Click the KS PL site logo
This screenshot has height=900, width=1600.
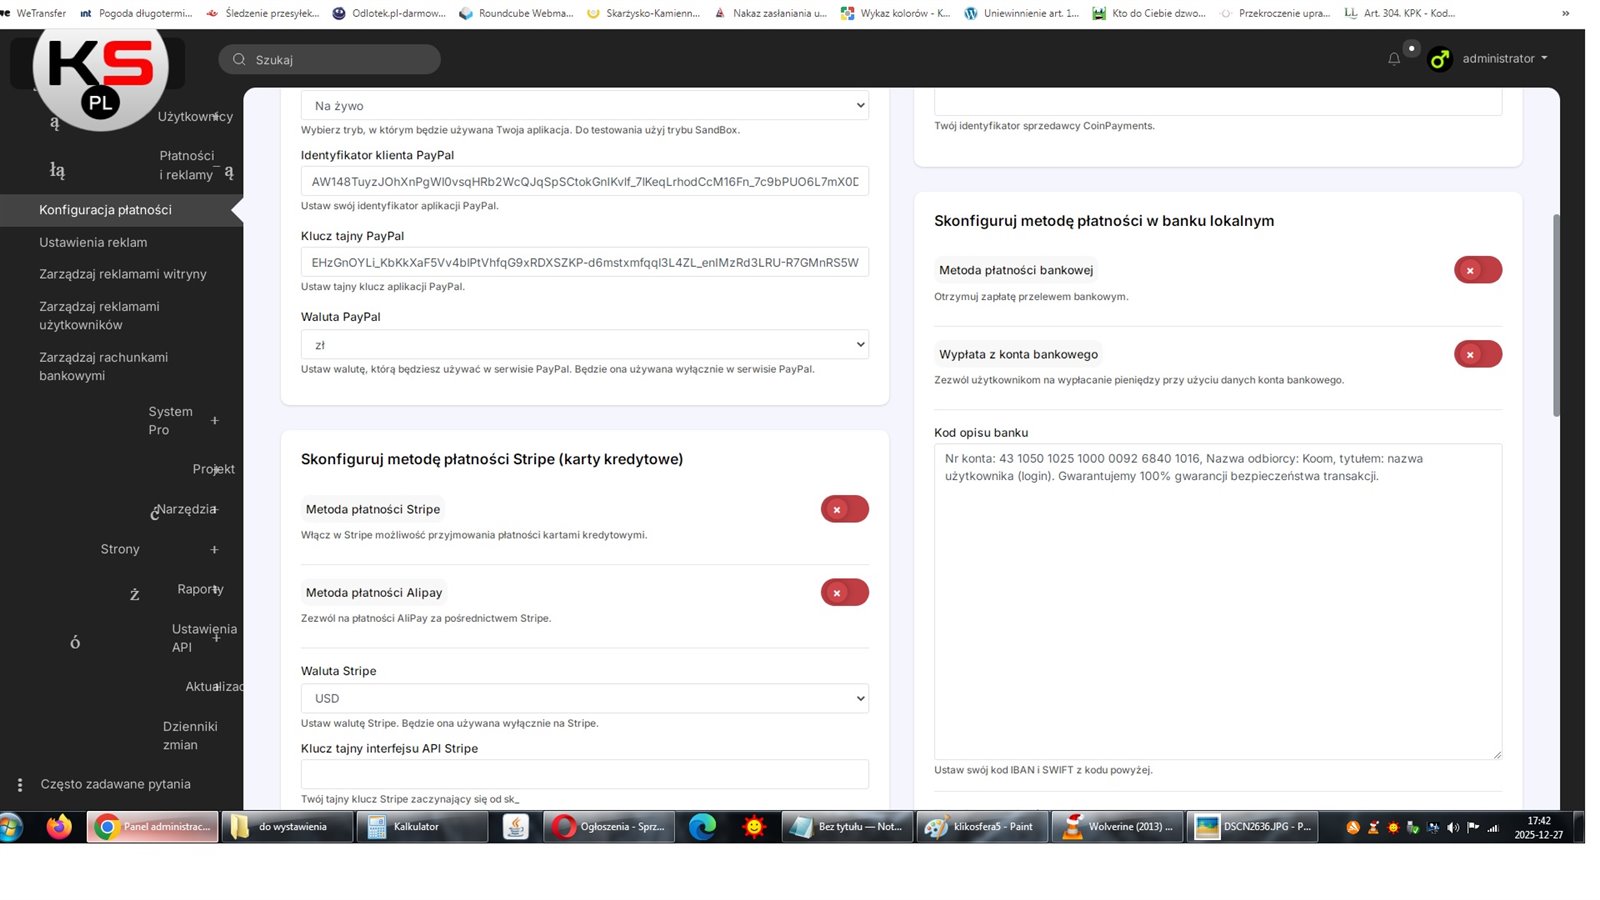click(100, 70)
